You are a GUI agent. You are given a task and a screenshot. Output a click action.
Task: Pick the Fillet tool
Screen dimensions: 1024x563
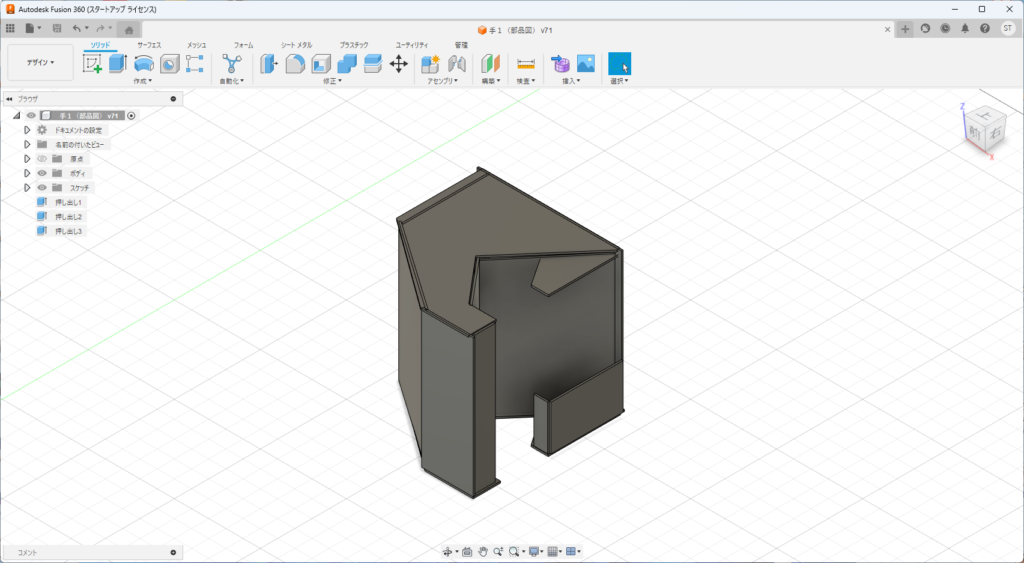[295, 63]
